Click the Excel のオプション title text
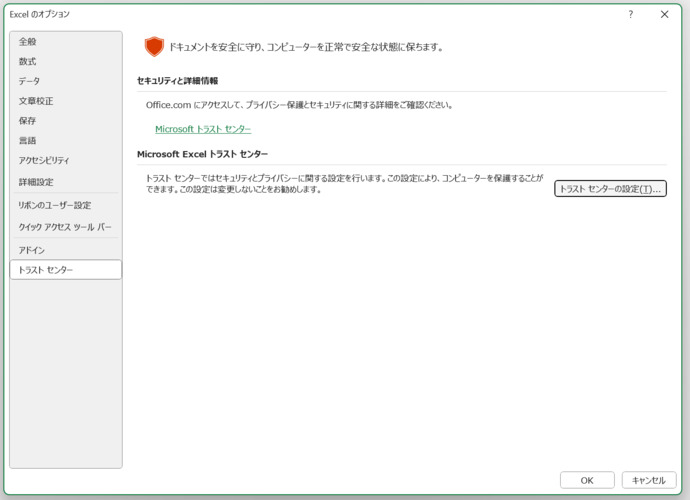Screen dimensions: 690x500 click(40, 14)
